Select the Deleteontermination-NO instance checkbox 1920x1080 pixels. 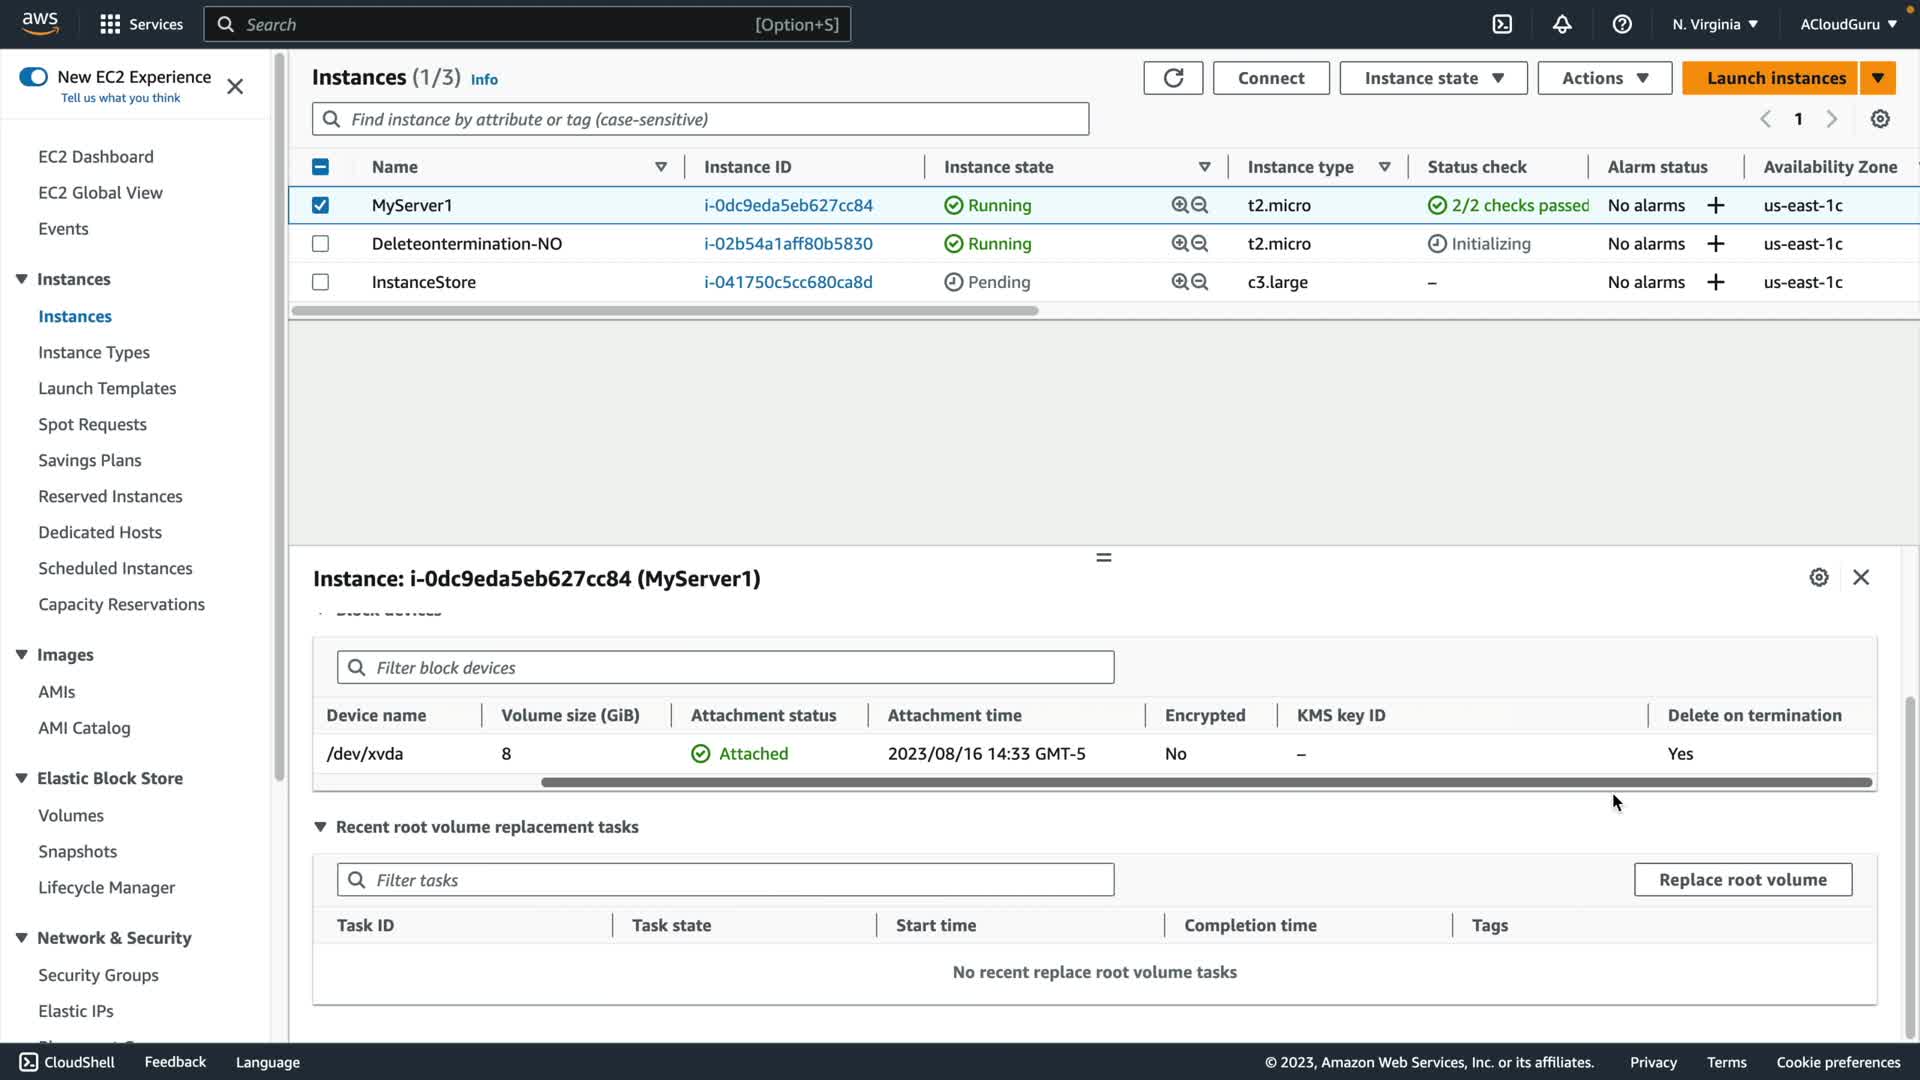click(320, 244)
